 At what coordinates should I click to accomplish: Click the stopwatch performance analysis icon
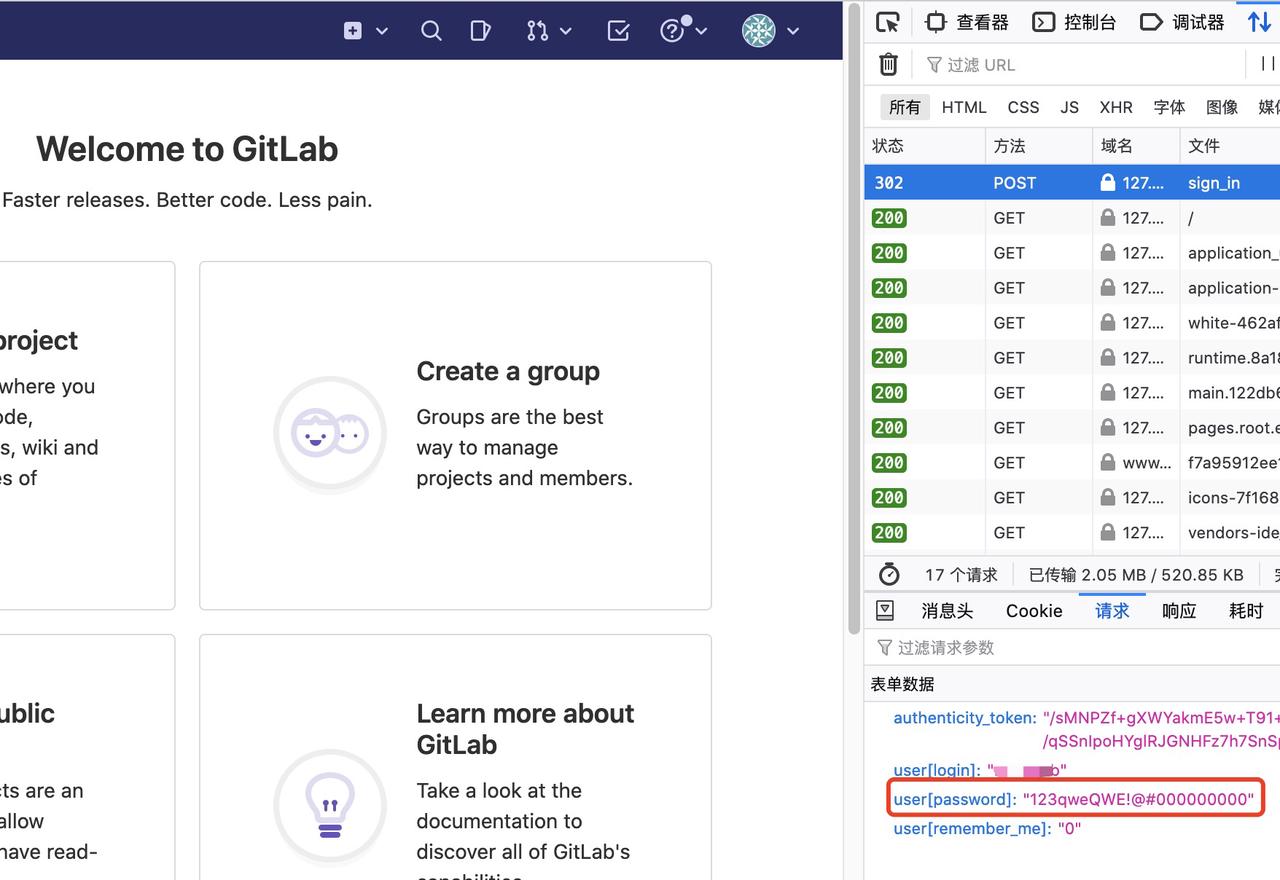click(889, 574)
